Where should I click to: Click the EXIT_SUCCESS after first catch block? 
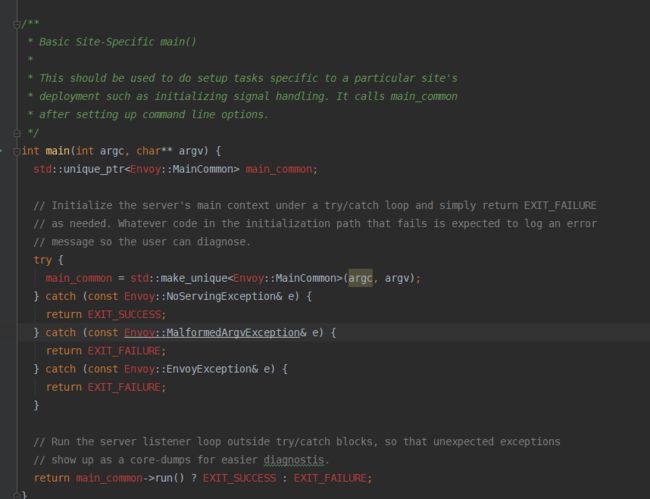pyautogui.click(x=124, y=315)
